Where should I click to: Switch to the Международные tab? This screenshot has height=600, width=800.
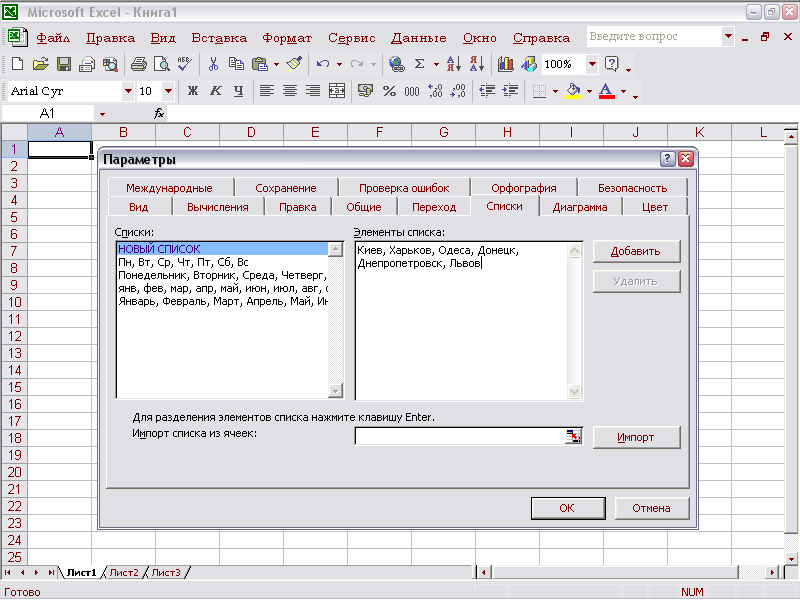click(x=169, y=188)
